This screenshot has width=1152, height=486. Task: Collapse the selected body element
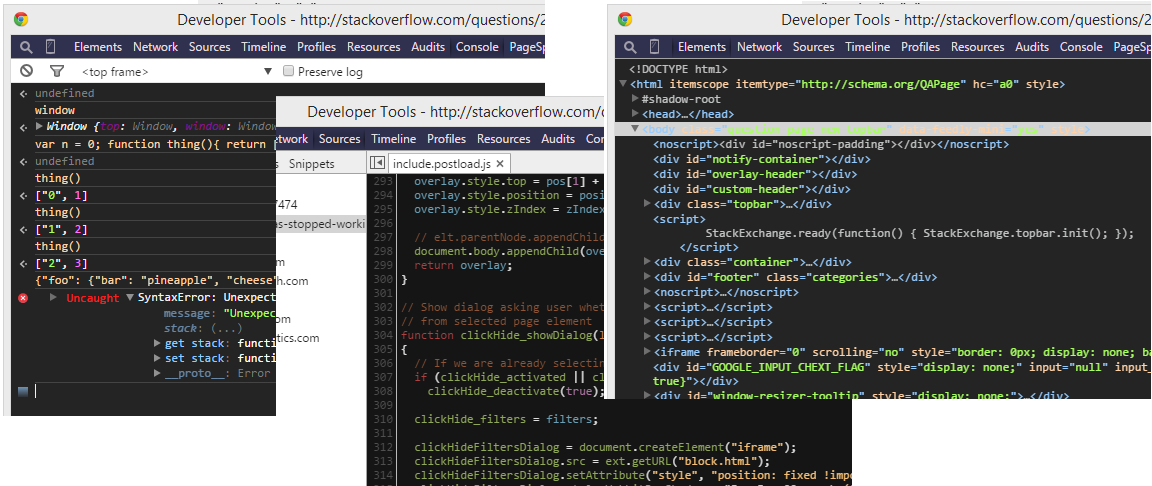pos(636,129)
